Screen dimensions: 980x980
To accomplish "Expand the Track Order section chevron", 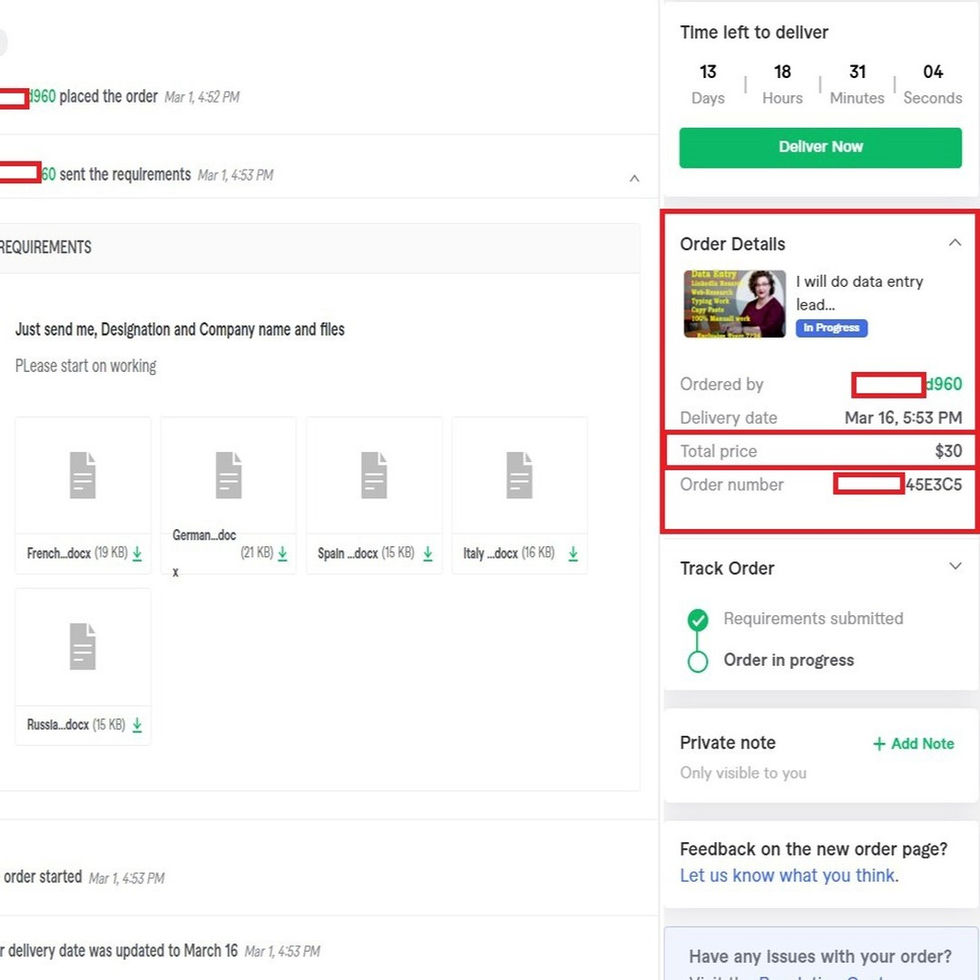I will click(x=954, y=566).
